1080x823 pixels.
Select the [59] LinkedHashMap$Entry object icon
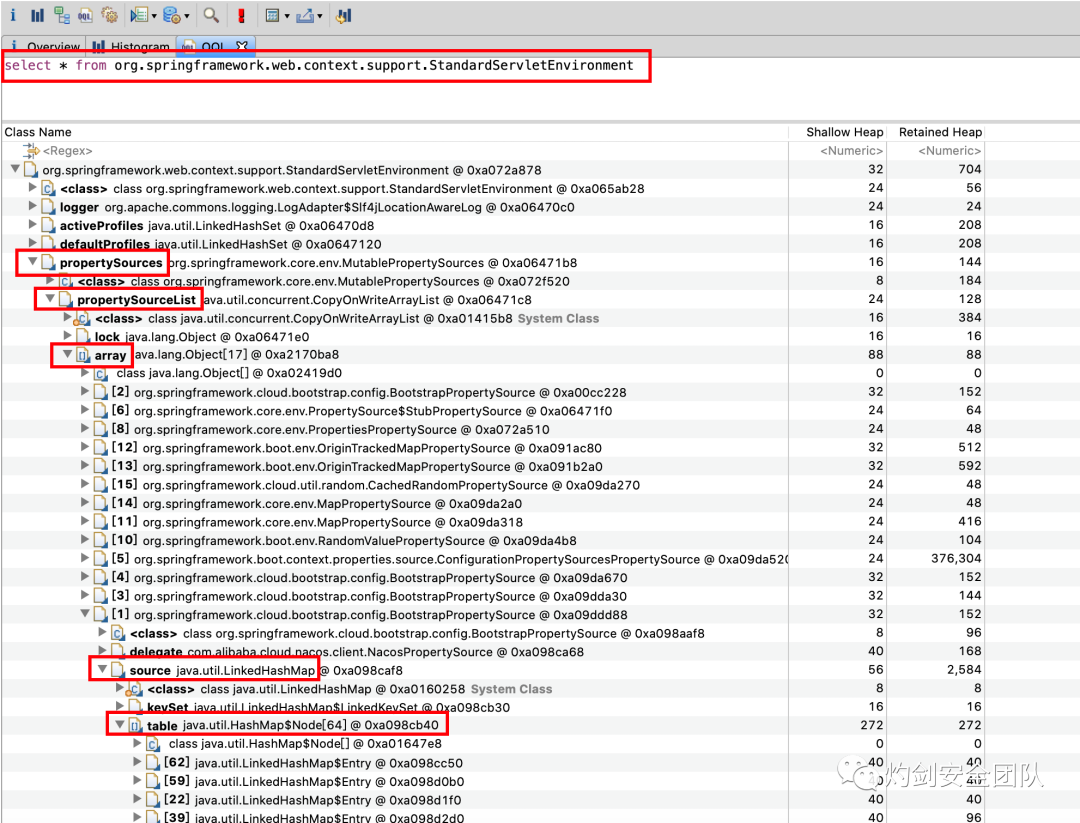[x=153, y=781]
